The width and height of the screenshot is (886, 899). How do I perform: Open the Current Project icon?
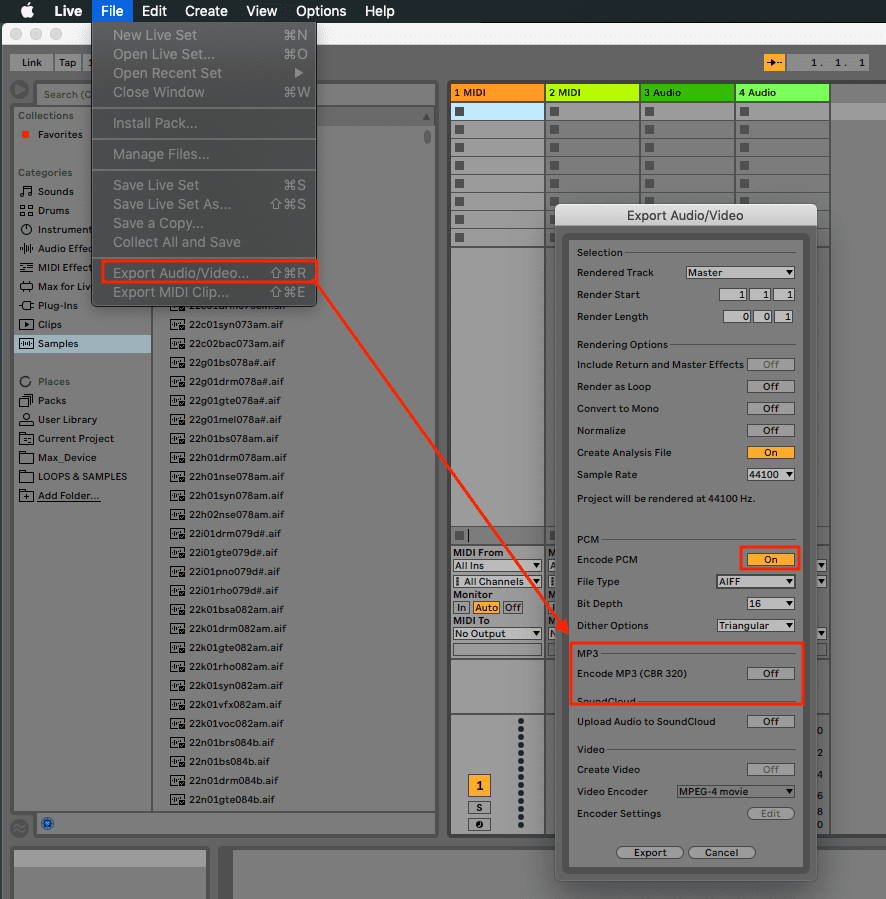[26, 439]
